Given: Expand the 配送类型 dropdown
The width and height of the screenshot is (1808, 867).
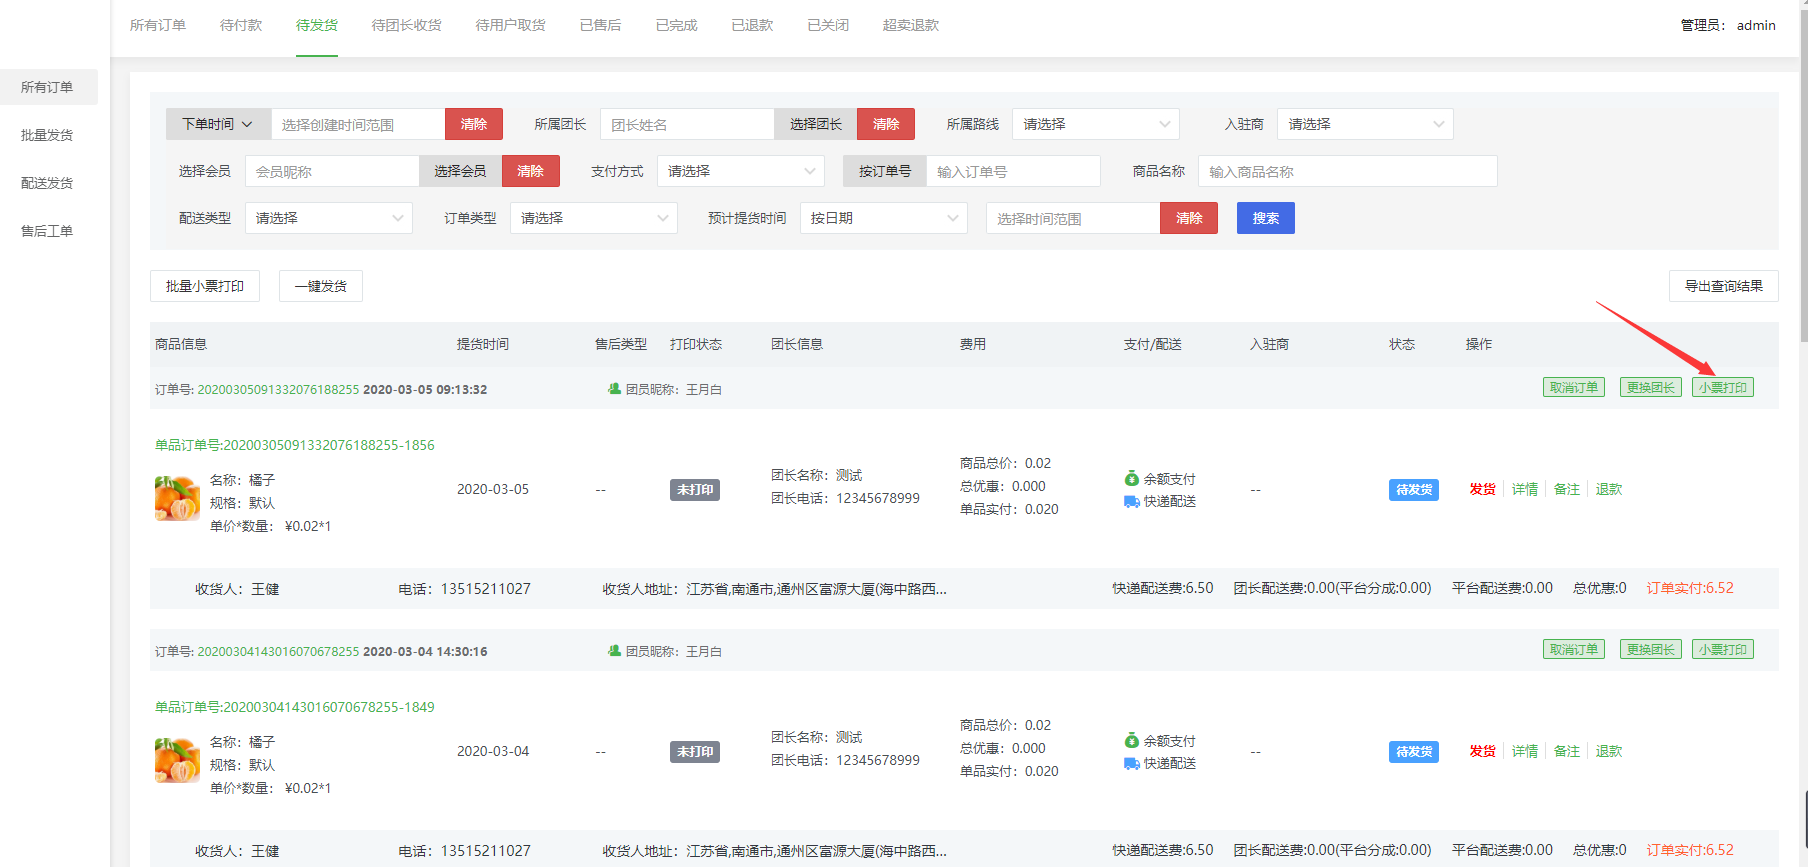Looking at the screenshot, I should tap(328, 218).
